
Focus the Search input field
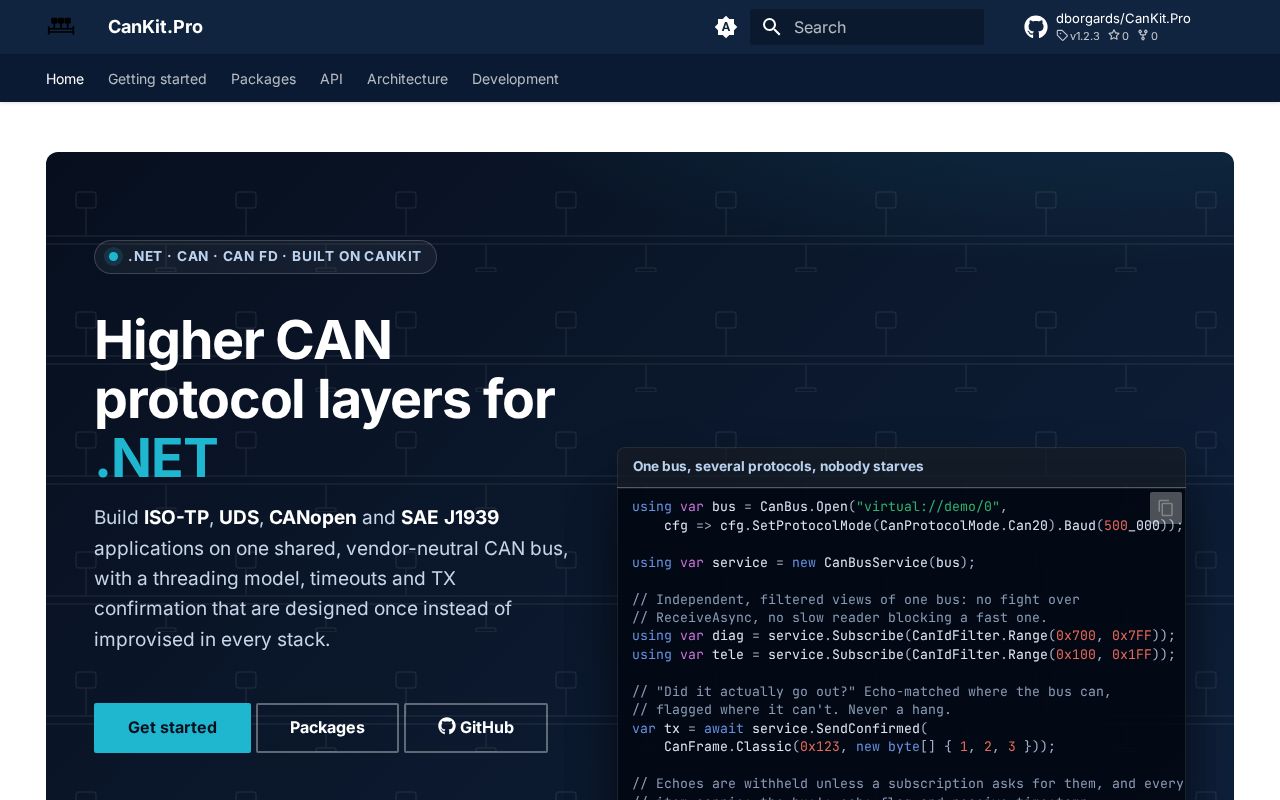[867, 27]
